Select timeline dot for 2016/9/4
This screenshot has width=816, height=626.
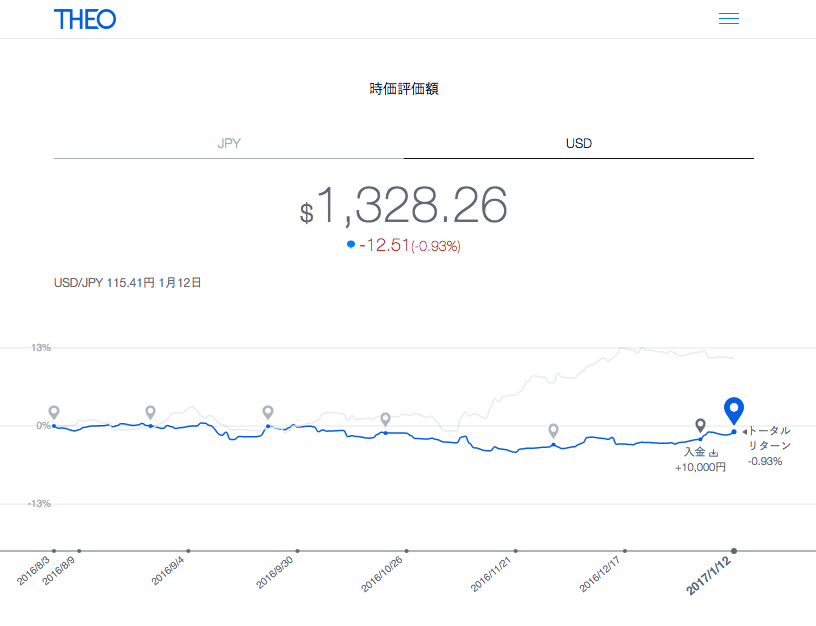(x=188, y=551)
